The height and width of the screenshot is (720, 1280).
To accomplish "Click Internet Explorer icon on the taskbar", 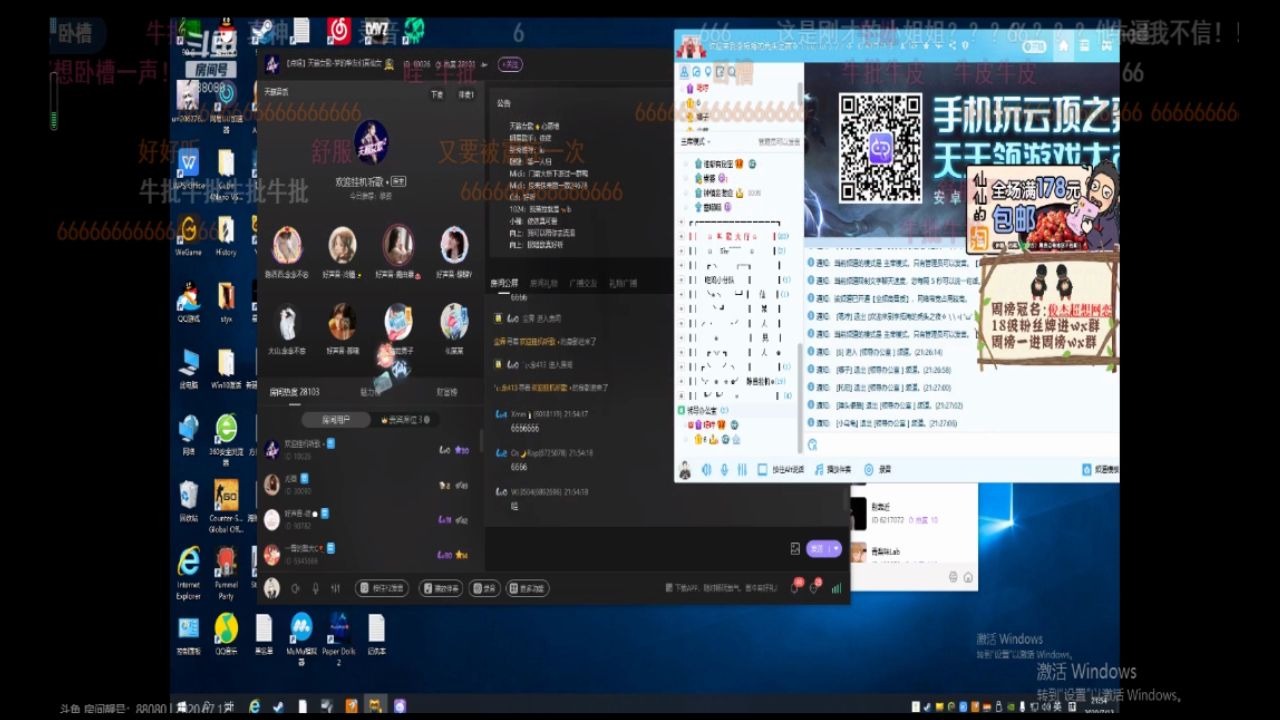I will tap(255, 706).
